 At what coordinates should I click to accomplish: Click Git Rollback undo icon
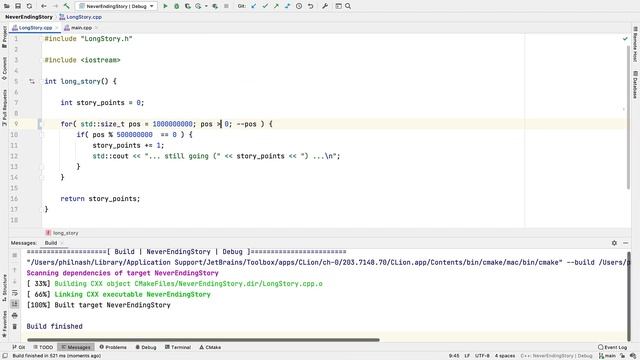pos(311,6)
